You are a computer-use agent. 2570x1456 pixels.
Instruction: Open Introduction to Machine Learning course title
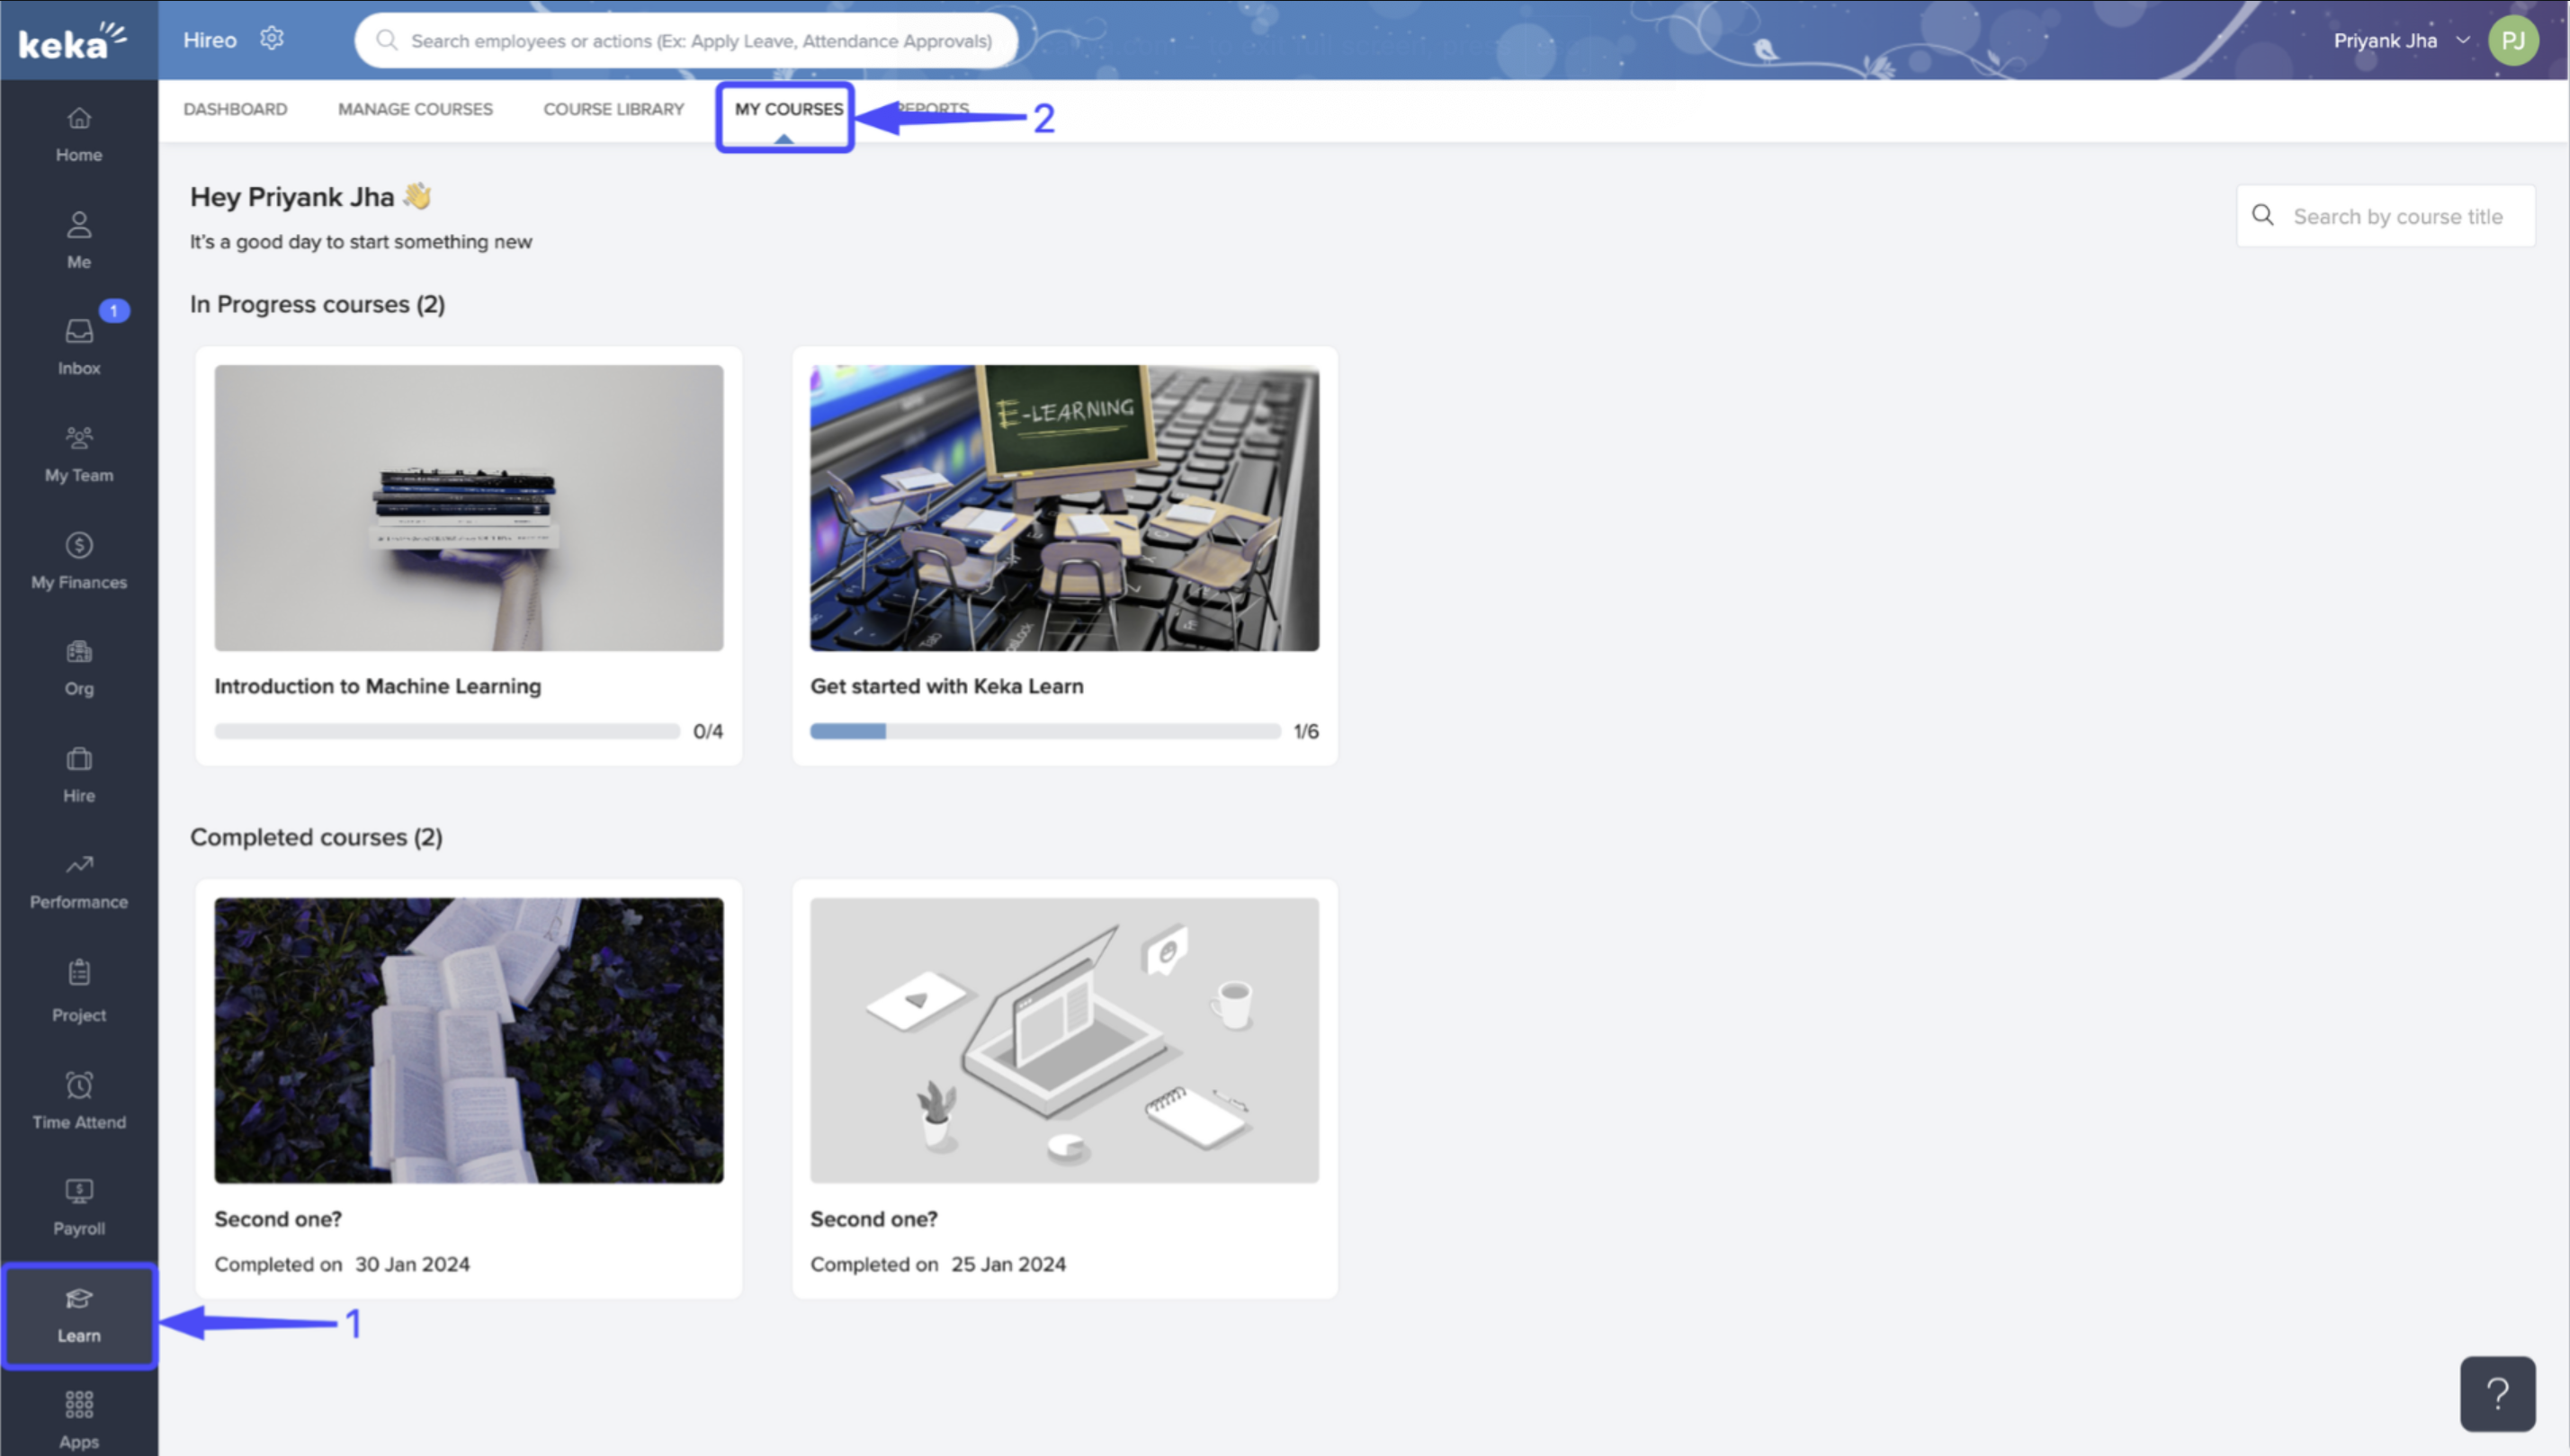pyautogui.click(x=377, y=686)
